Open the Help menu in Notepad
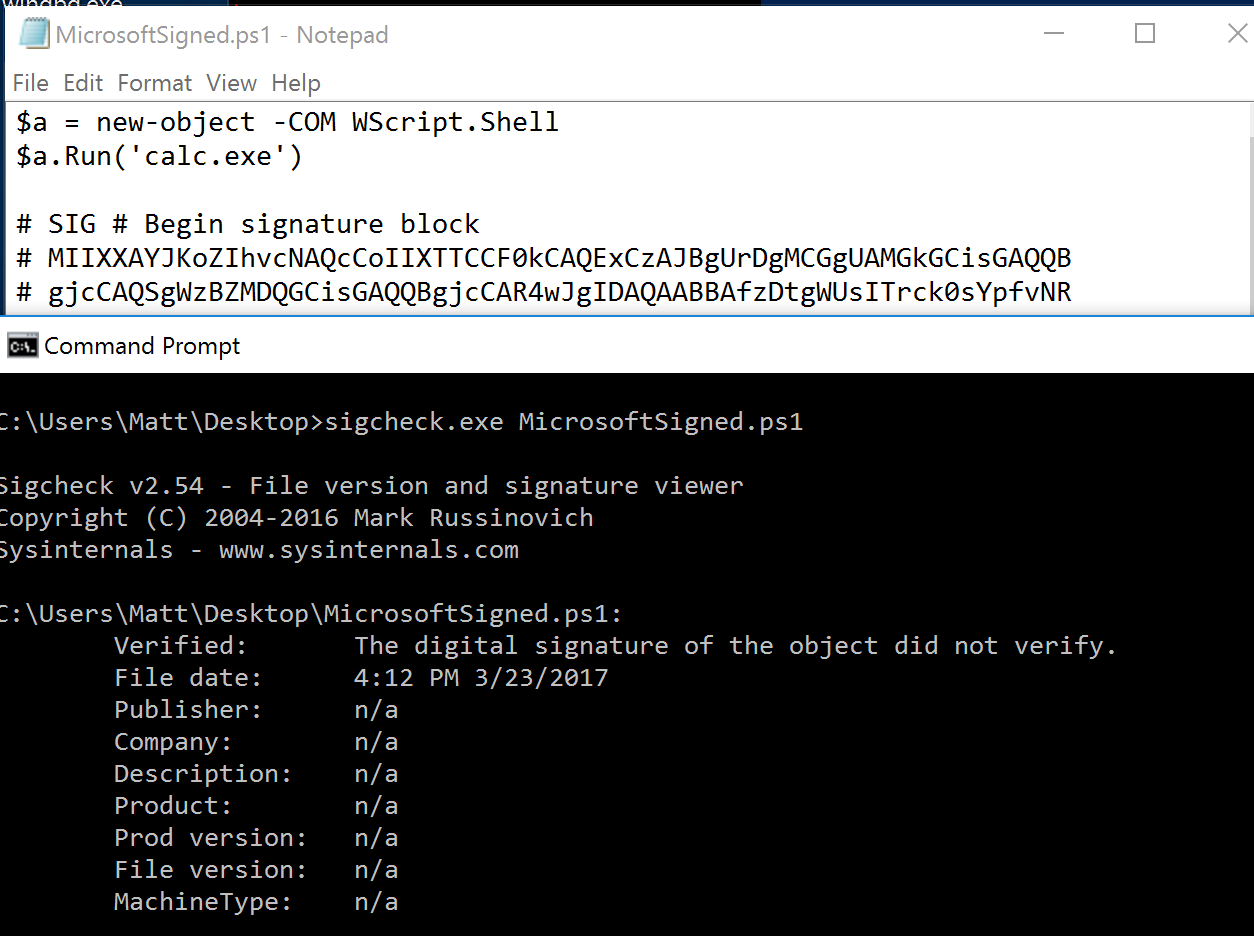 tap(296, 83)
